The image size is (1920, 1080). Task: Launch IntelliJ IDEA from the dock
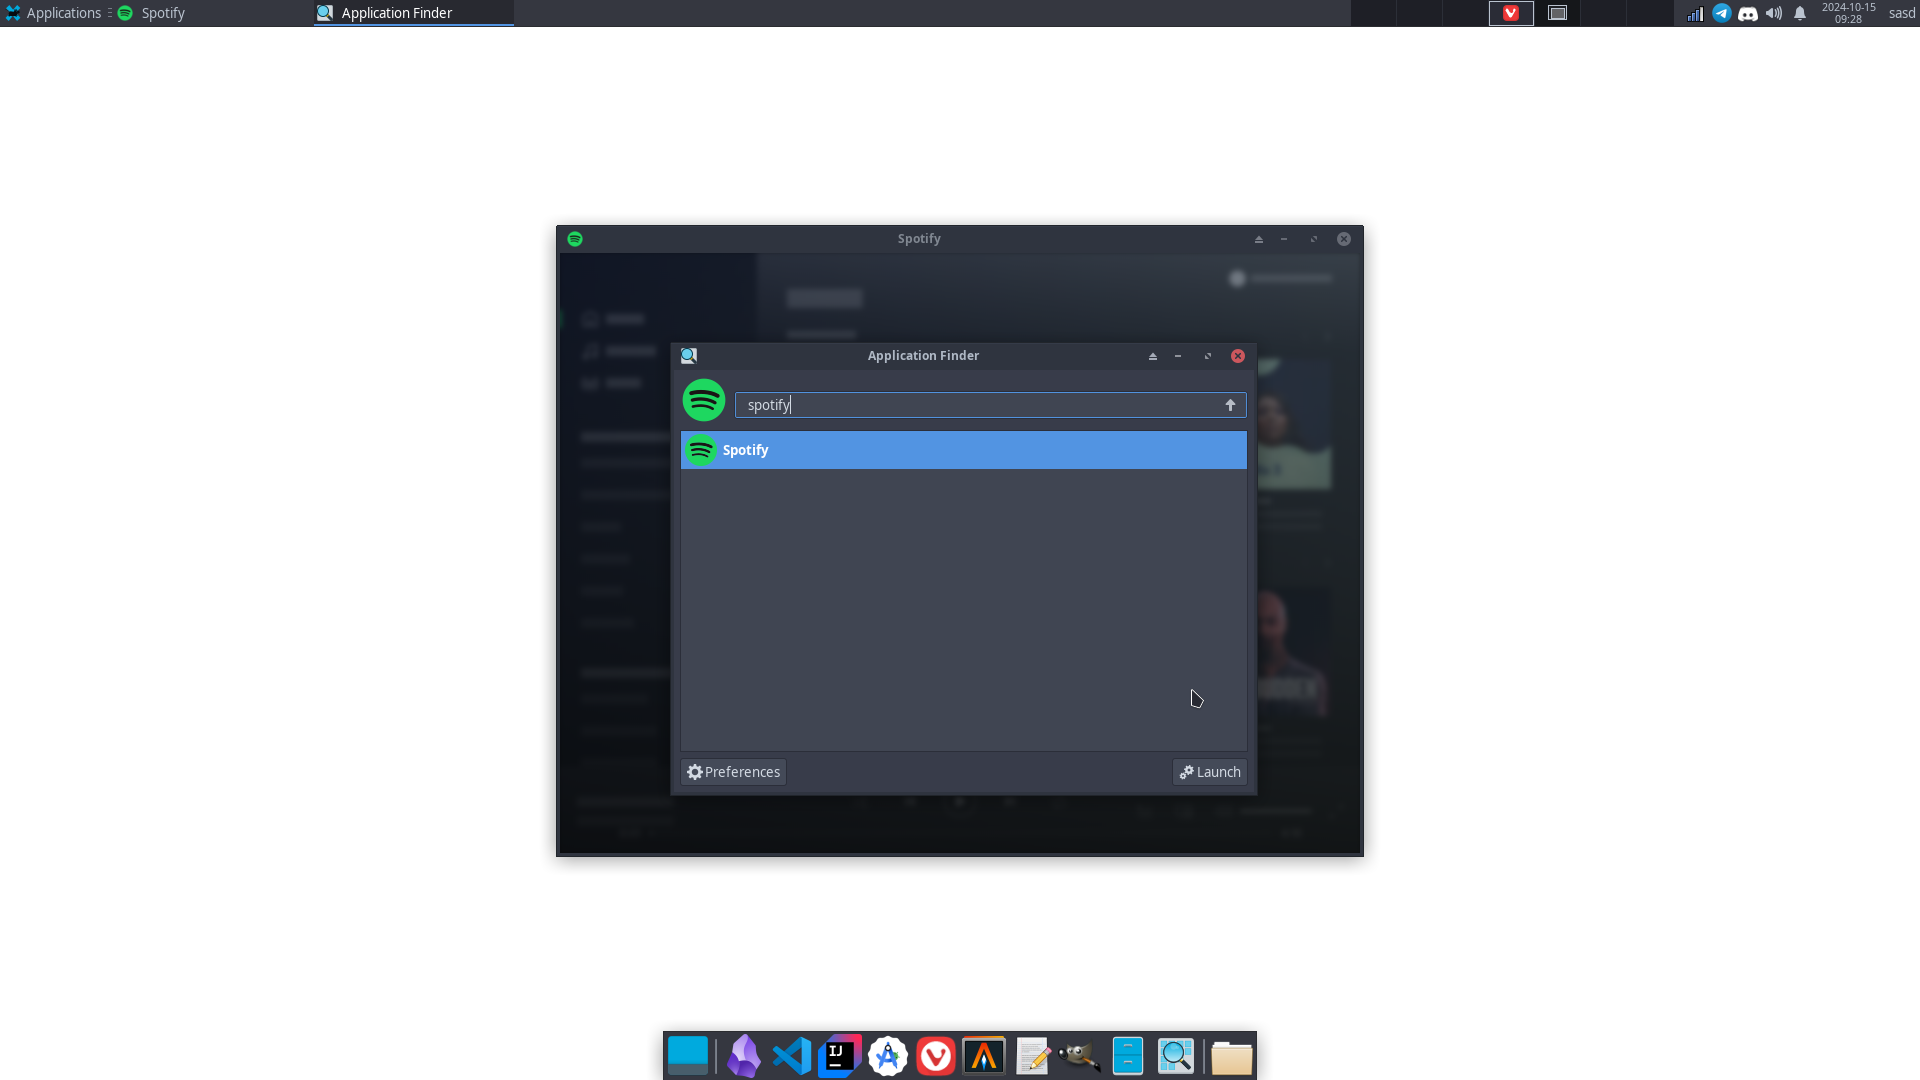[x=840, y=1056]
